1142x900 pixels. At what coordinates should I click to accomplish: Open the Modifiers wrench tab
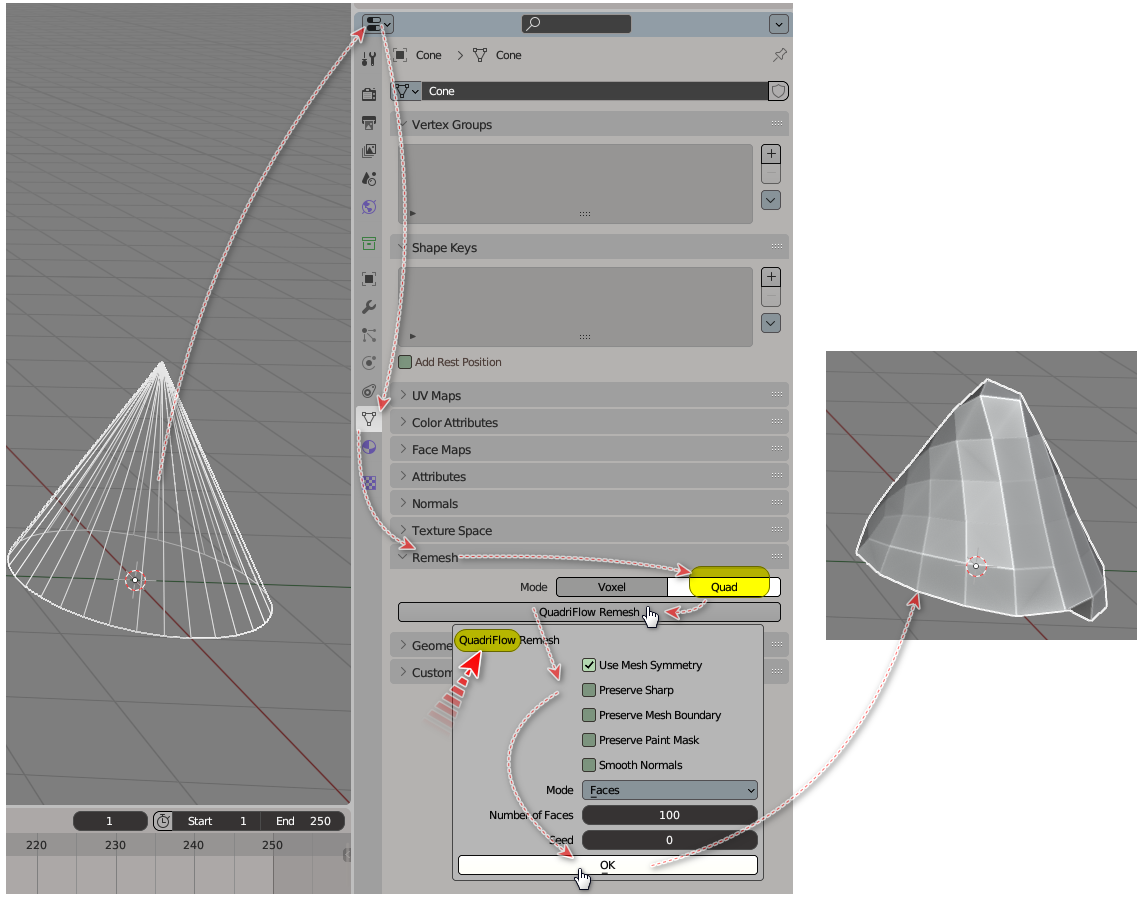(x=369, y=307)
